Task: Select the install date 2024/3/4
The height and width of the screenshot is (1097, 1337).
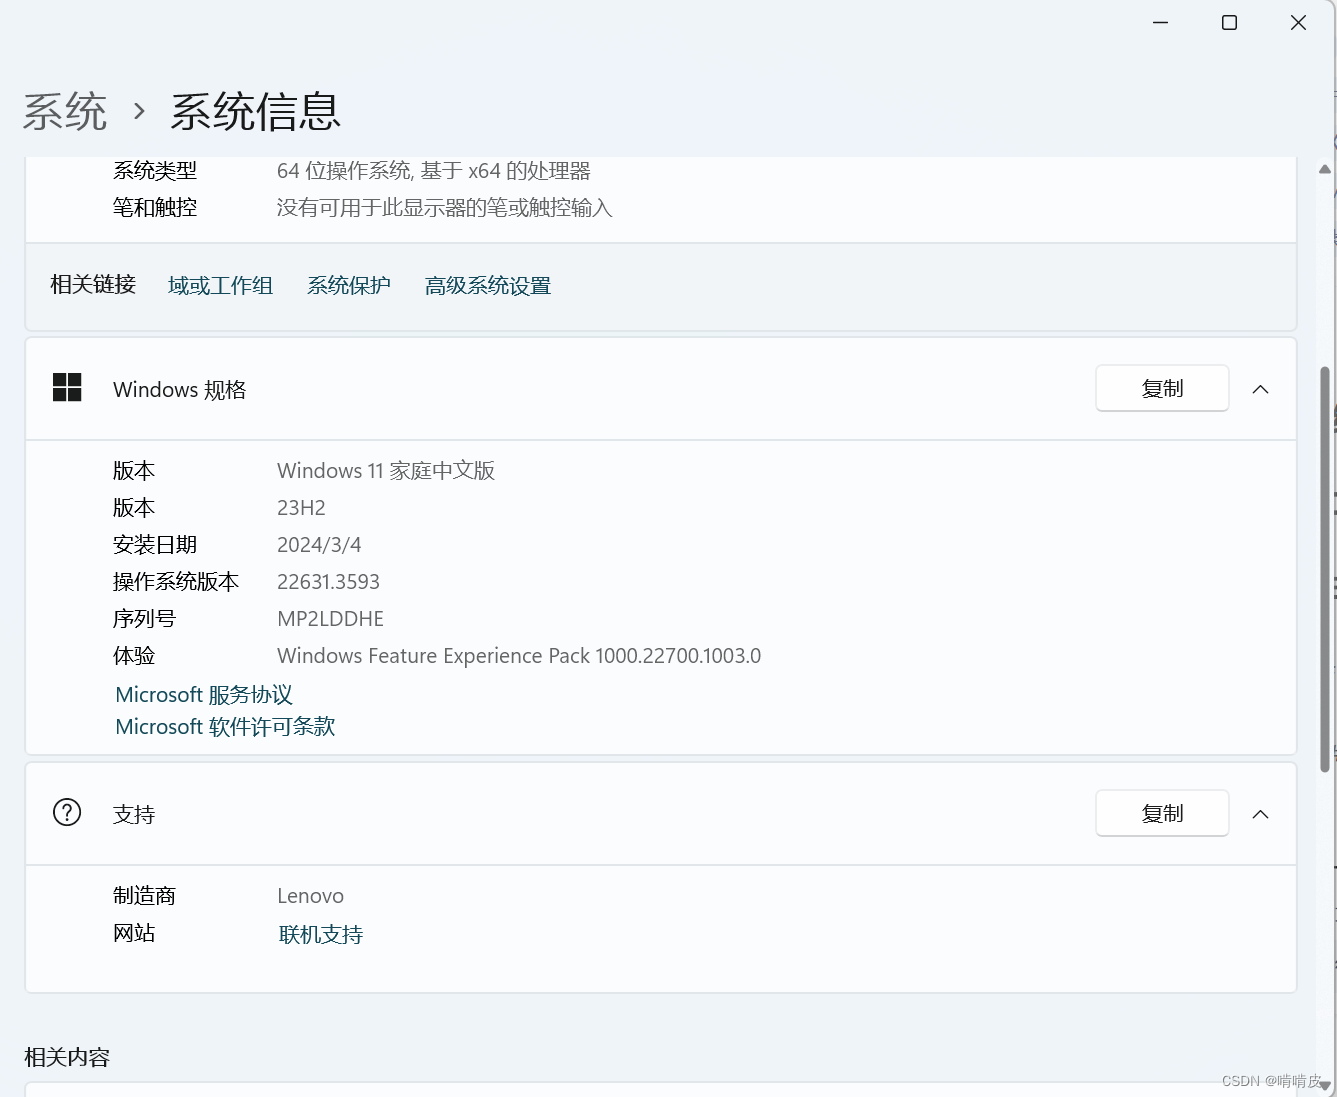Action: (x=319, y=545)
